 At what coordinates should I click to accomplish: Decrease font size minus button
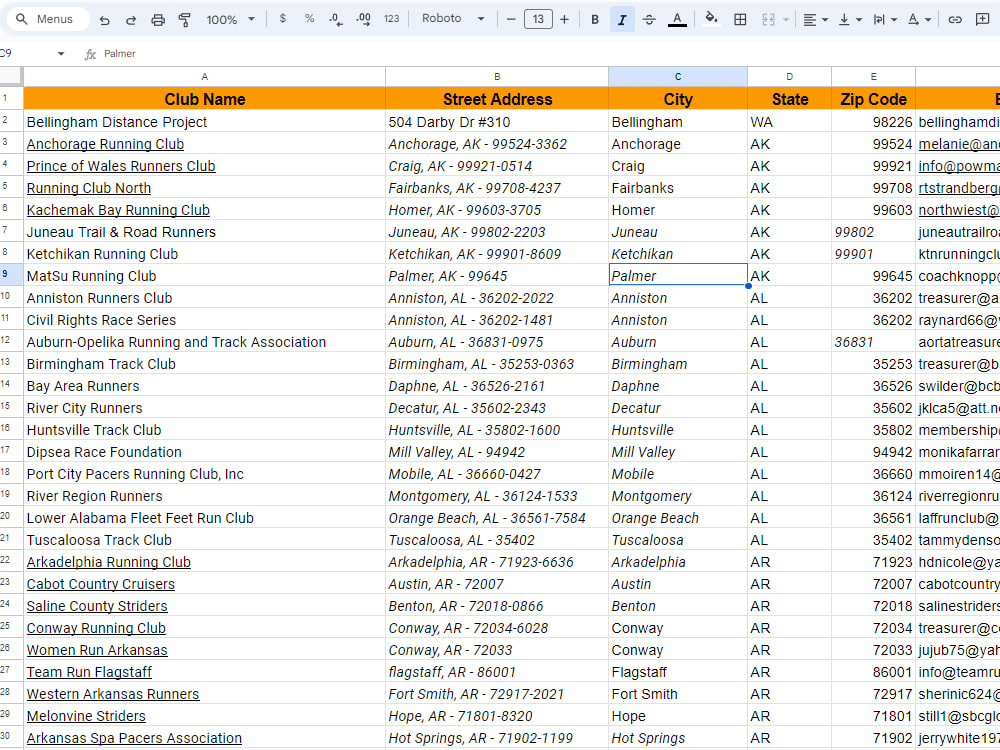tap(511, 19)
